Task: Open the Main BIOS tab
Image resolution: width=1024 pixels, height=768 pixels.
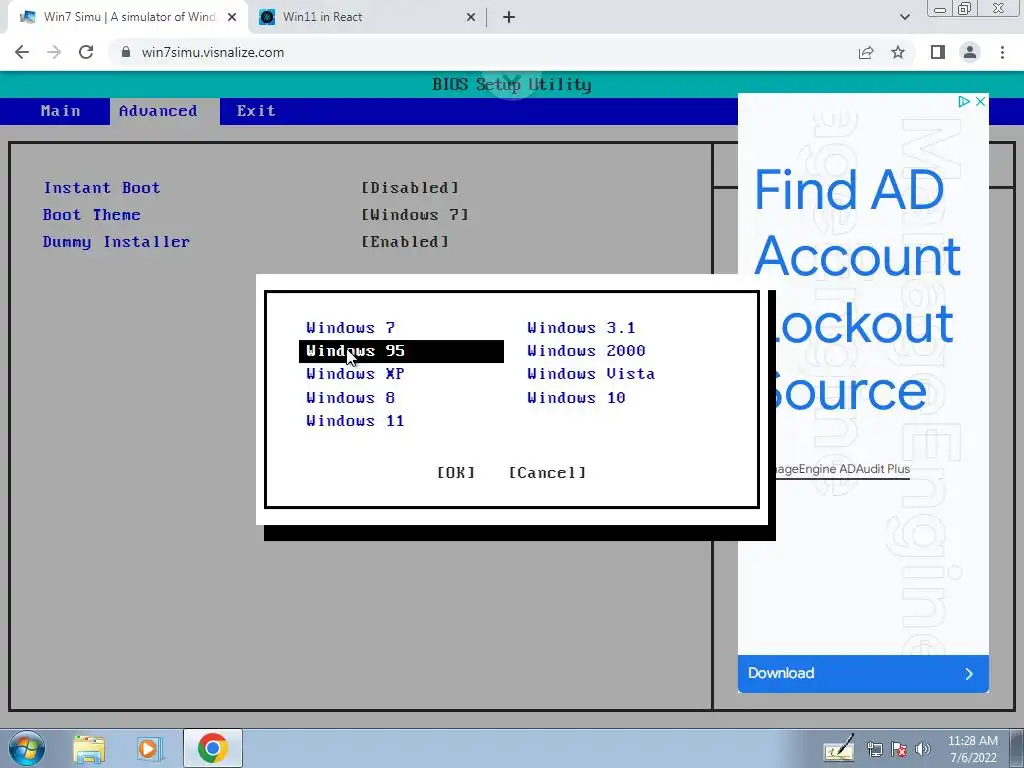Action: pos(61,111)
